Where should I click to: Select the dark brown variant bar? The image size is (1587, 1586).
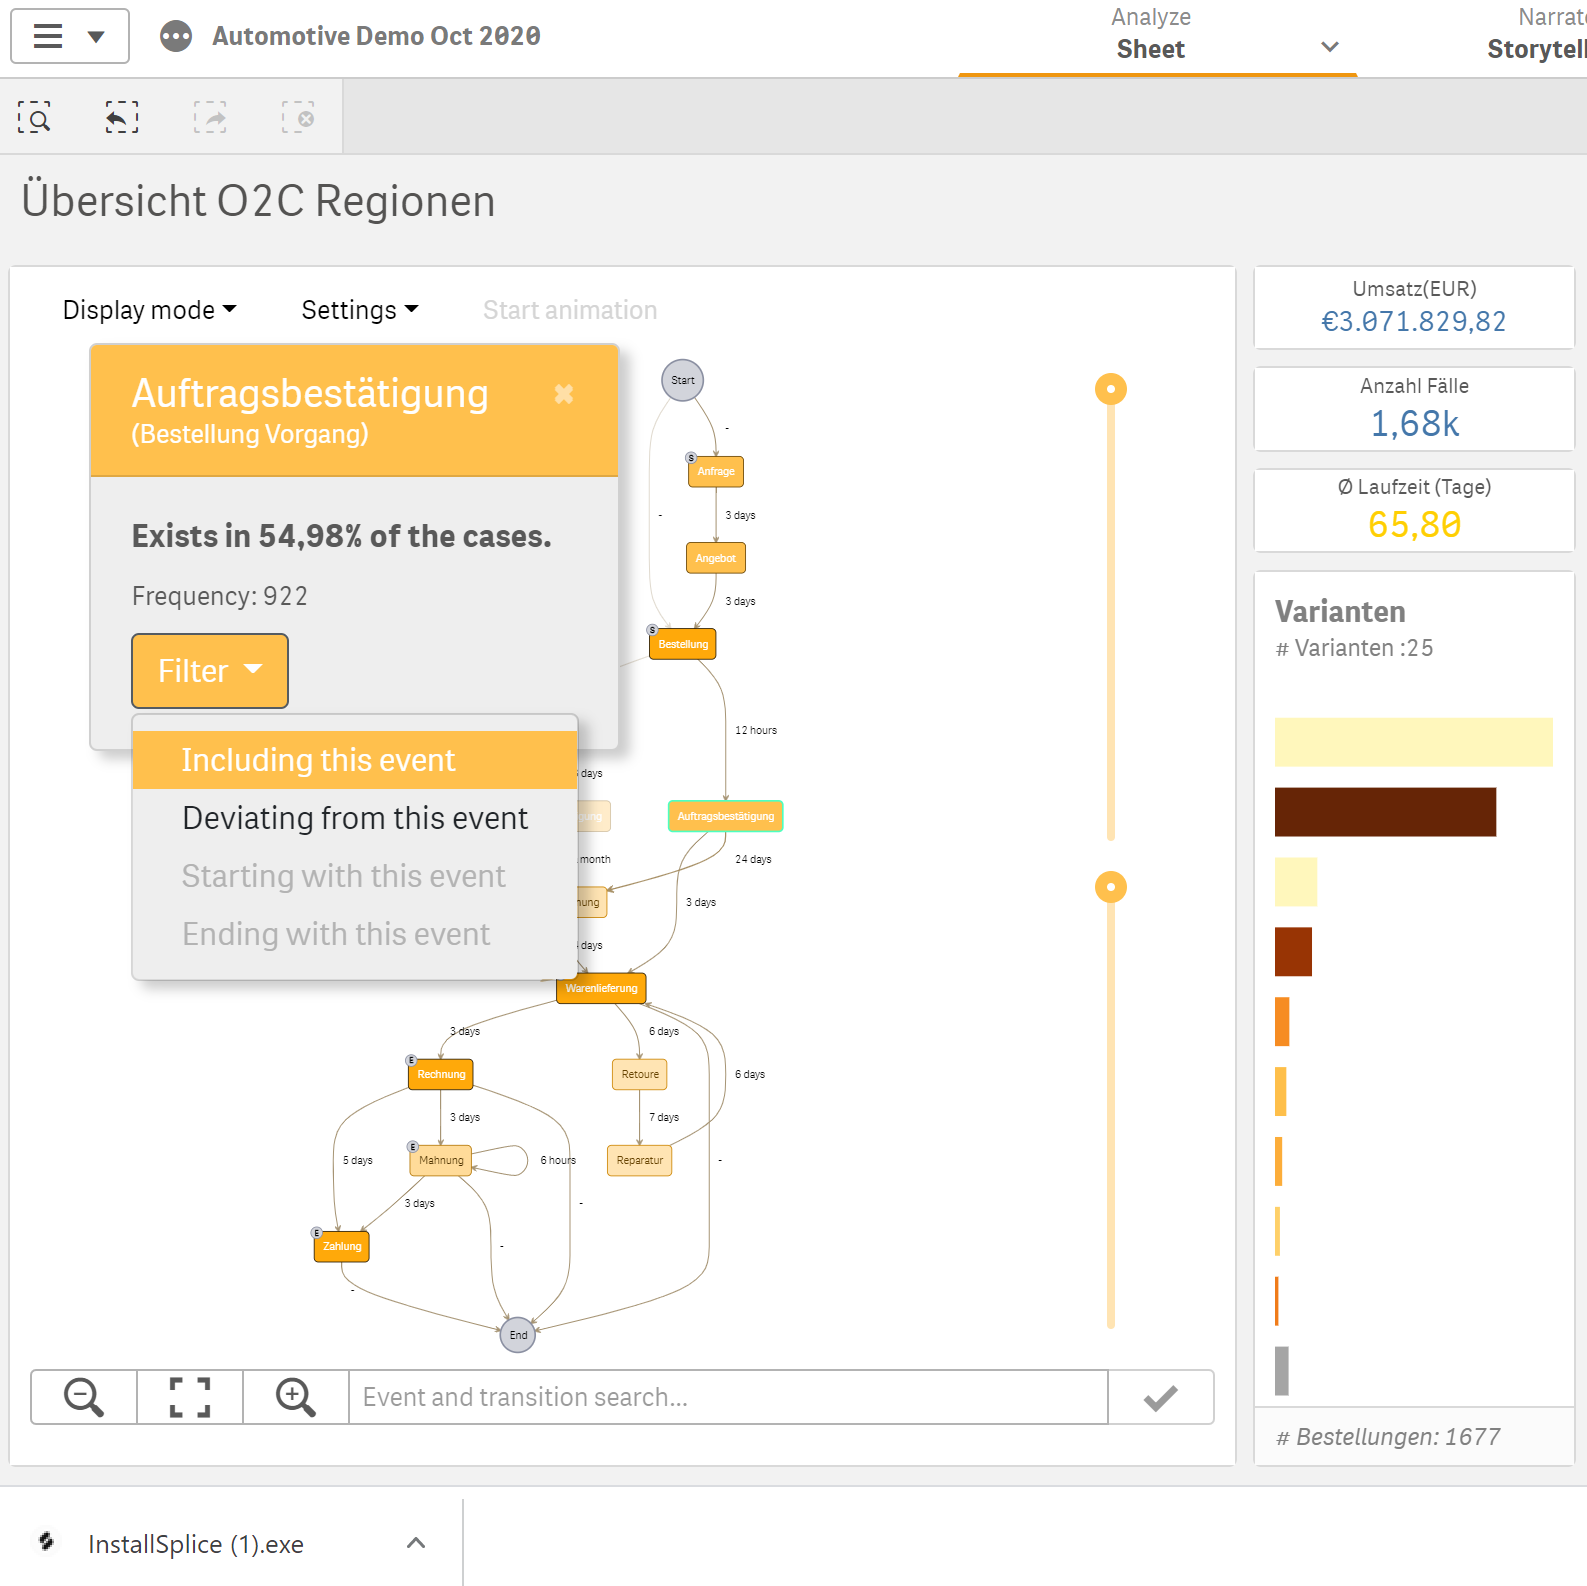pyautogui.click(x=1385, y=812)
